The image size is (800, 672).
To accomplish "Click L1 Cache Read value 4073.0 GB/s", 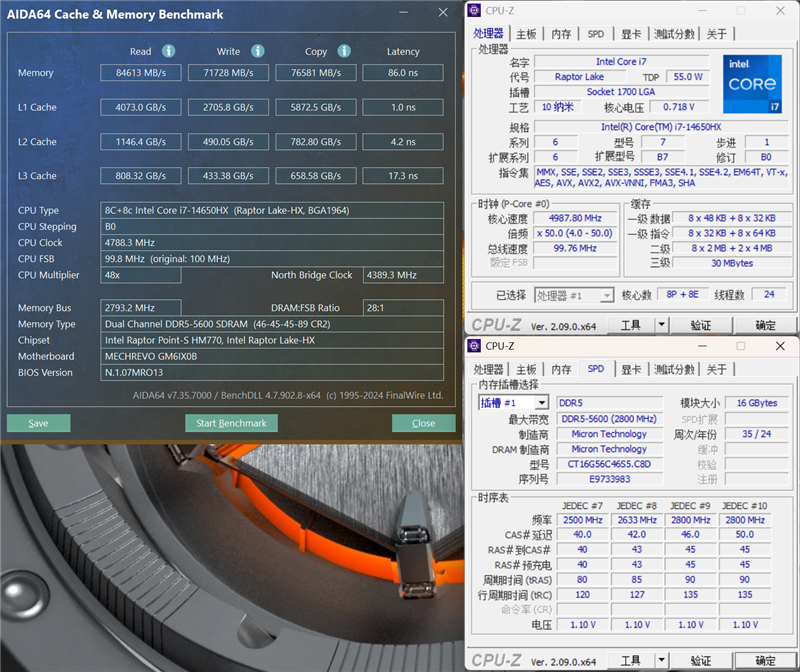I will click(141, 107).
